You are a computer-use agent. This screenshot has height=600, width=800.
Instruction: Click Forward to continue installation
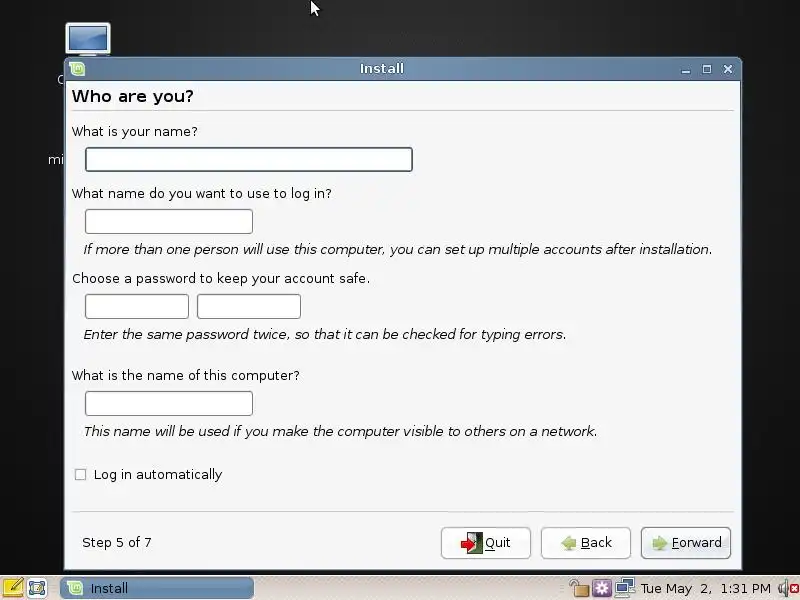pyautogui.click(x=686, y=543)
